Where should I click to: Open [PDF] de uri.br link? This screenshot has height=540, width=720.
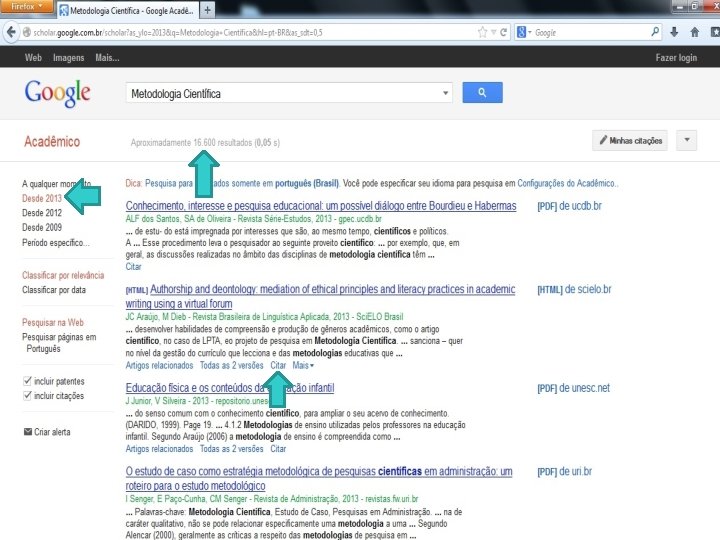(564, 472)
